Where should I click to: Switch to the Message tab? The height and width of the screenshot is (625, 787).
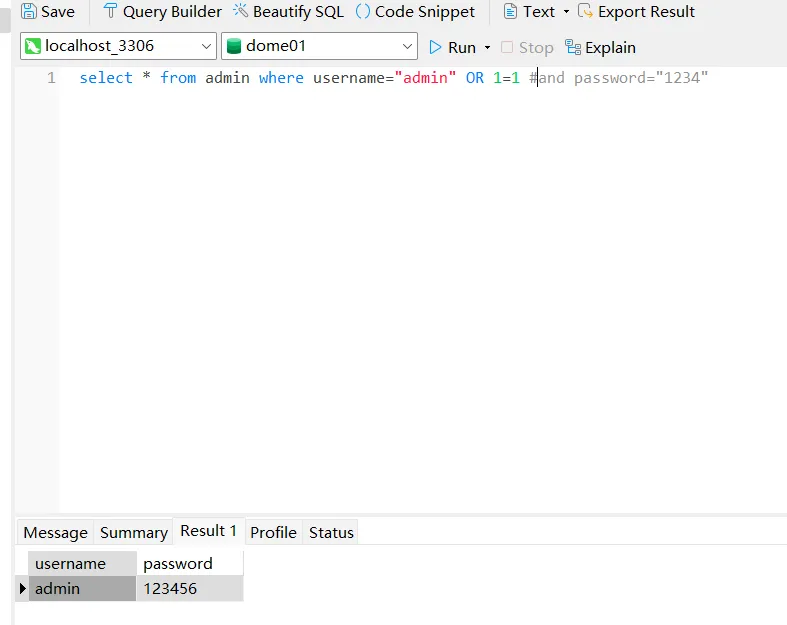click(55, 532)
